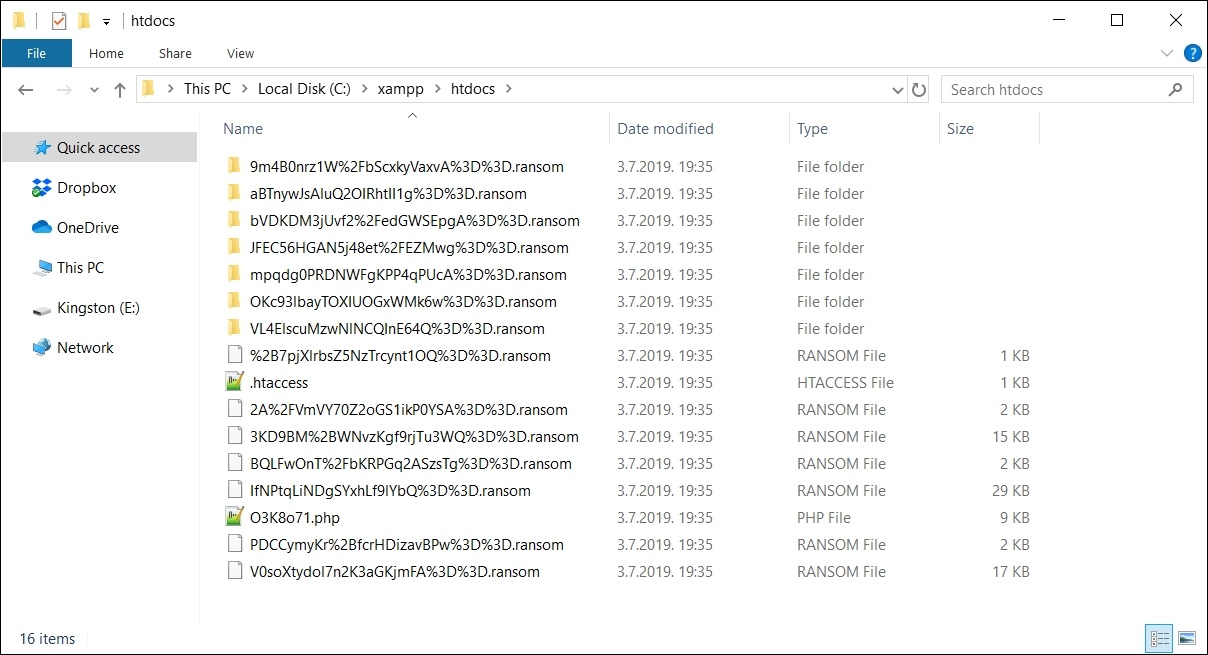Open the Dropbox icon in sidebar
1208x655 pixels.
41,188
